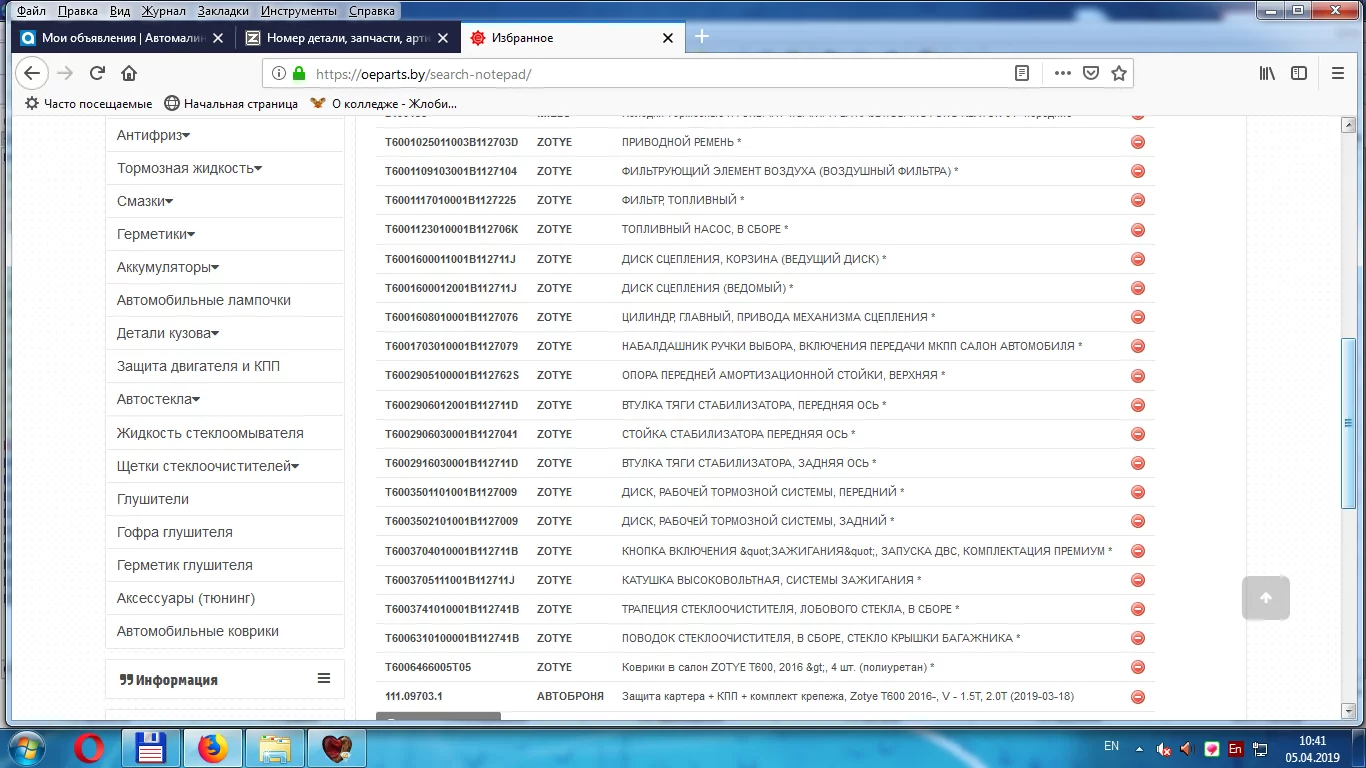Open the Автомобильные коврики link
The height and width of the screenshot is (768, 1366).
pyautogui.click(x=198, y=631)
